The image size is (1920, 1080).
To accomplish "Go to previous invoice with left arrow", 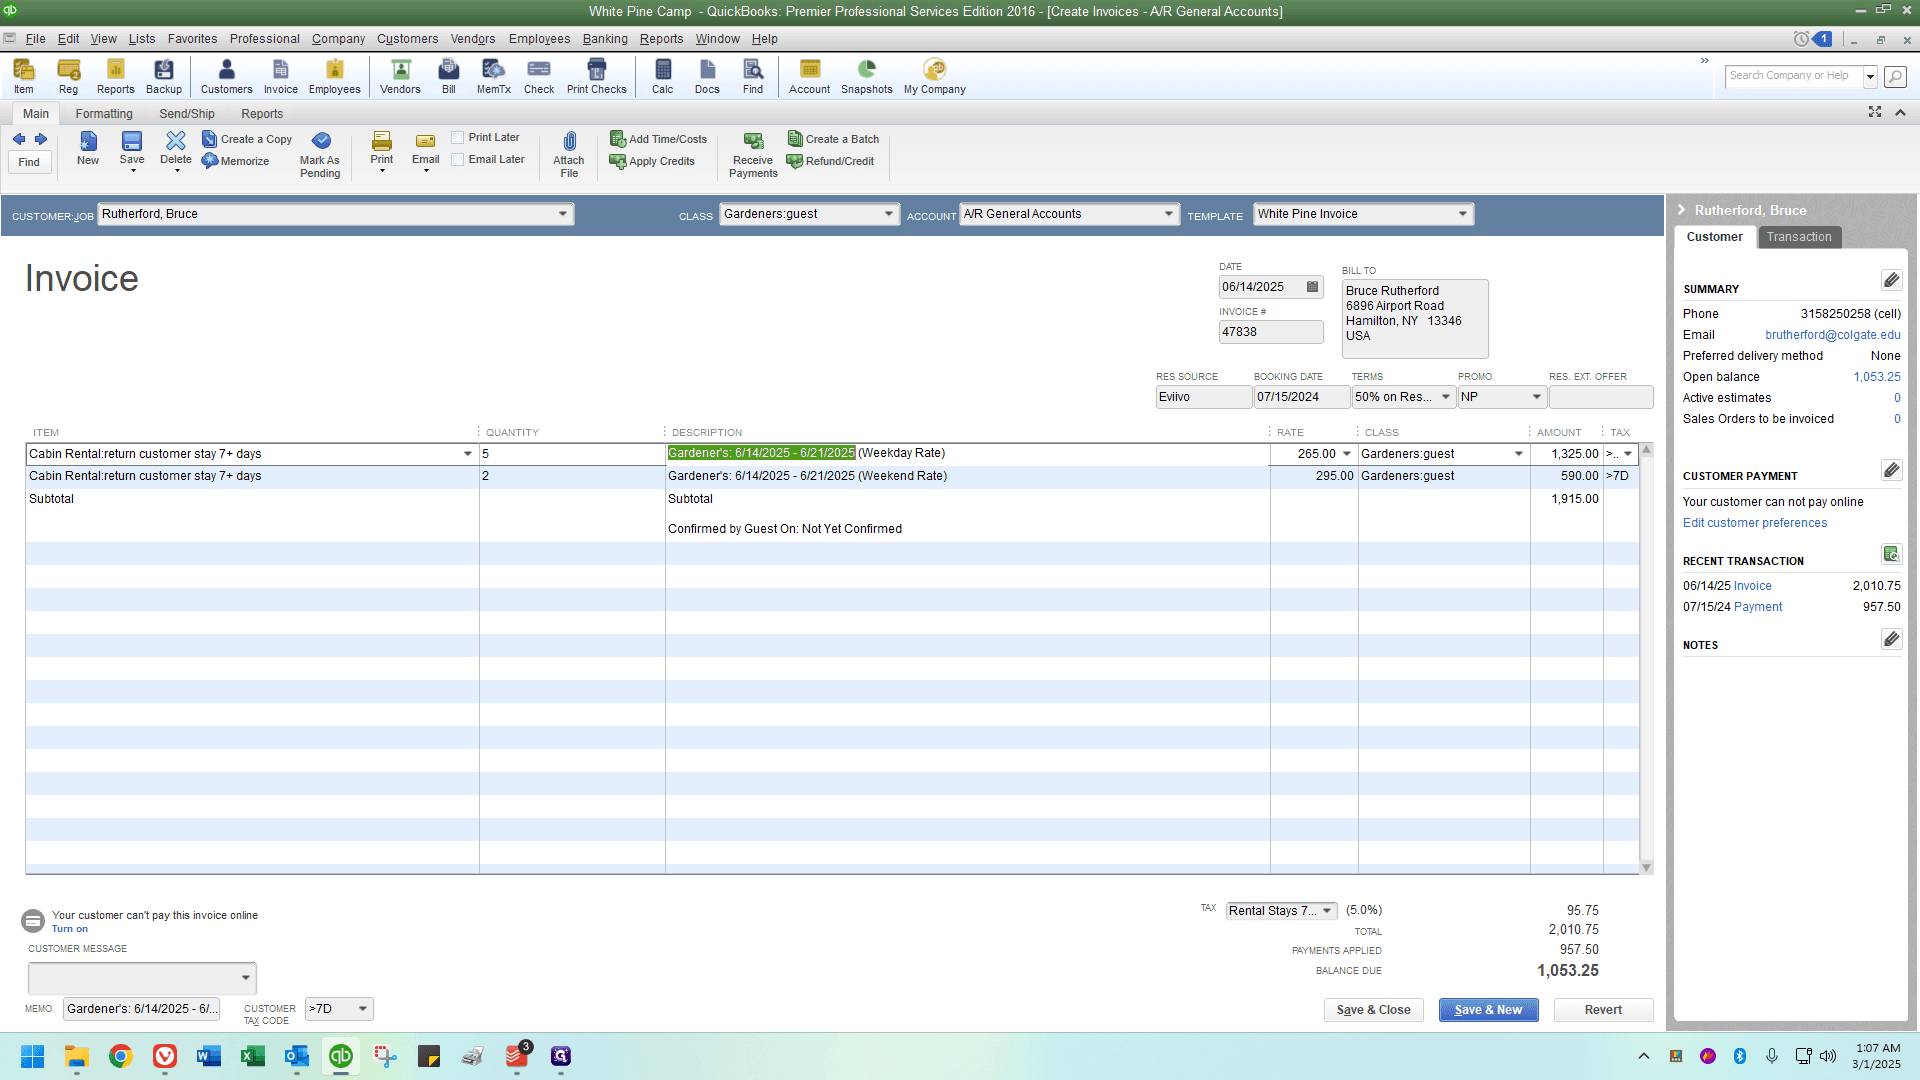I will click(19, 139).
